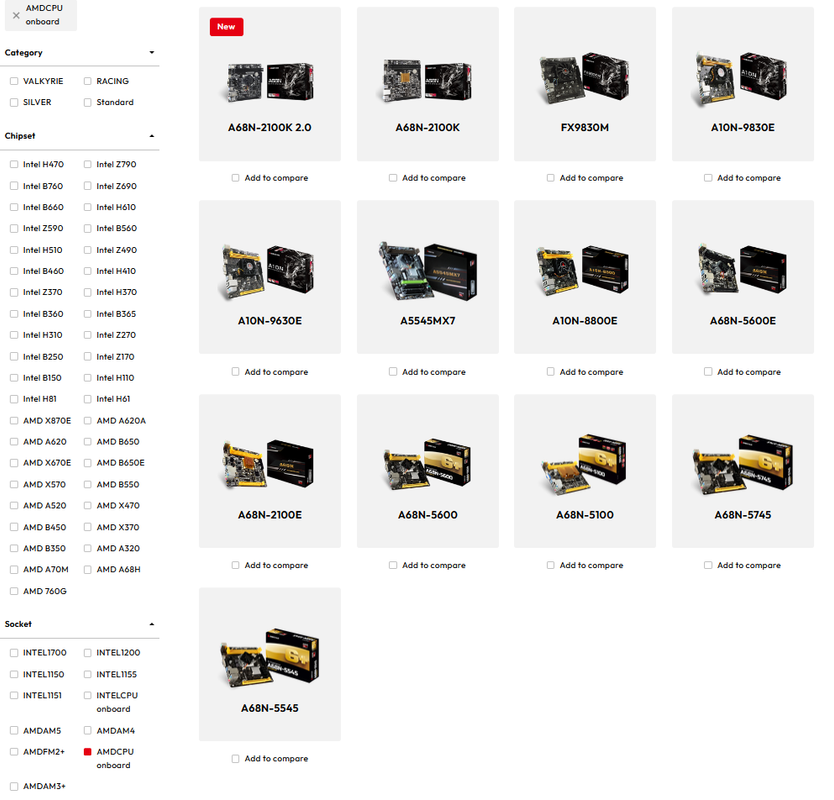Viewport: 834px width, 800px height.
Task: Click the A5545MX7 product title
Action: [x=428, y=321]
